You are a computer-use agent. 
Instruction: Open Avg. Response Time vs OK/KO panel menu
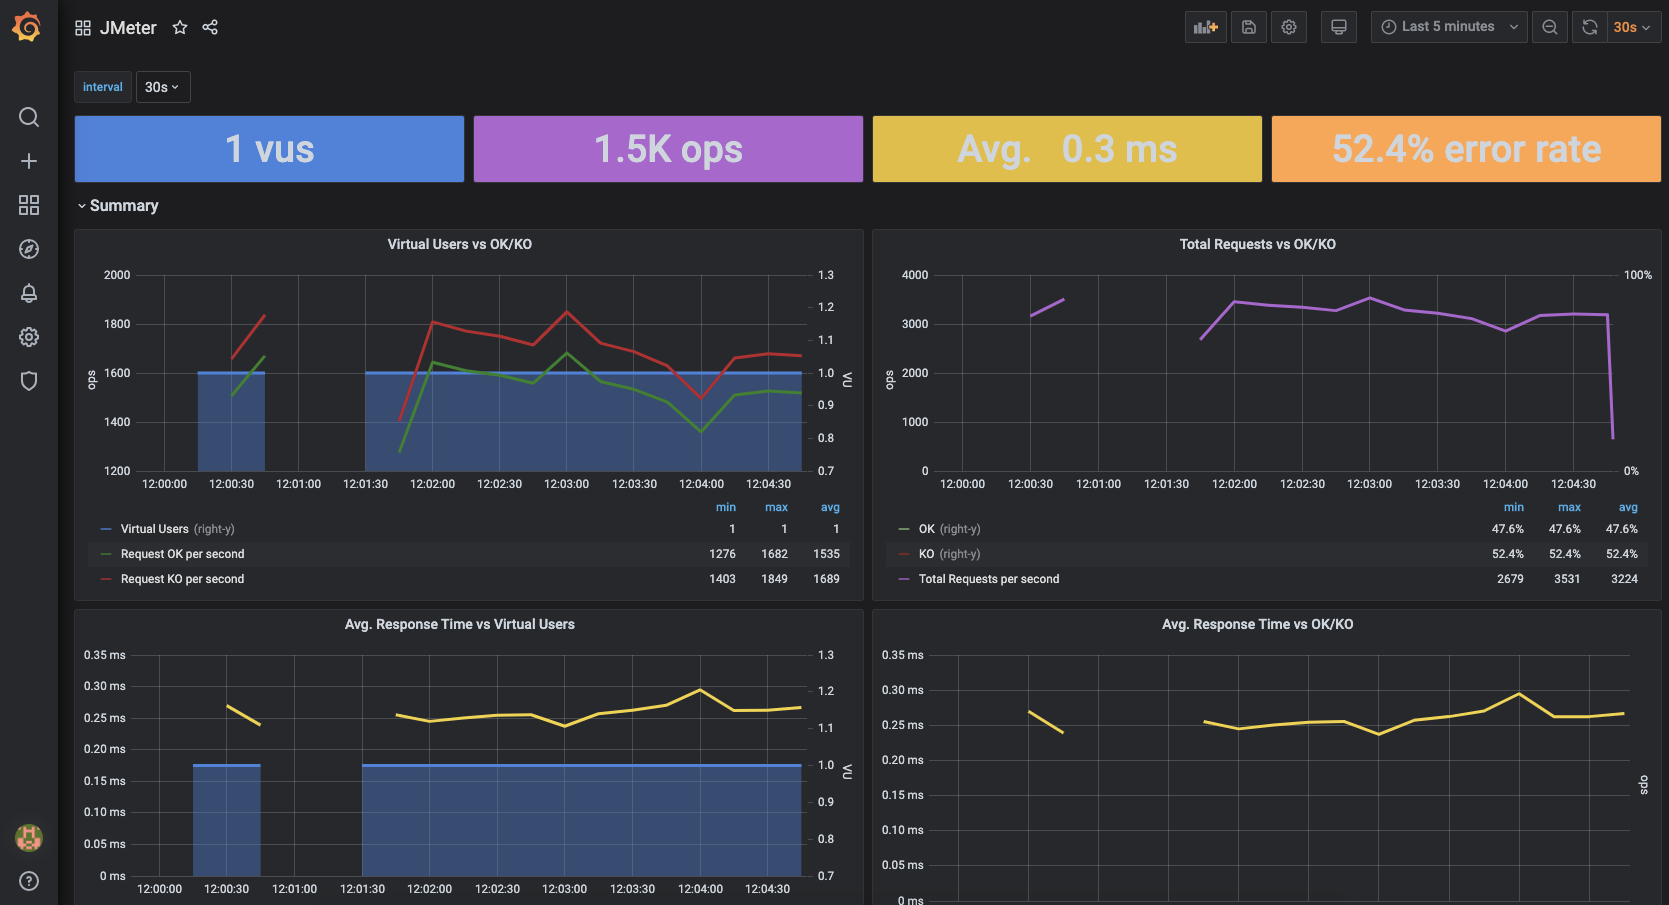click(1257, 624)
